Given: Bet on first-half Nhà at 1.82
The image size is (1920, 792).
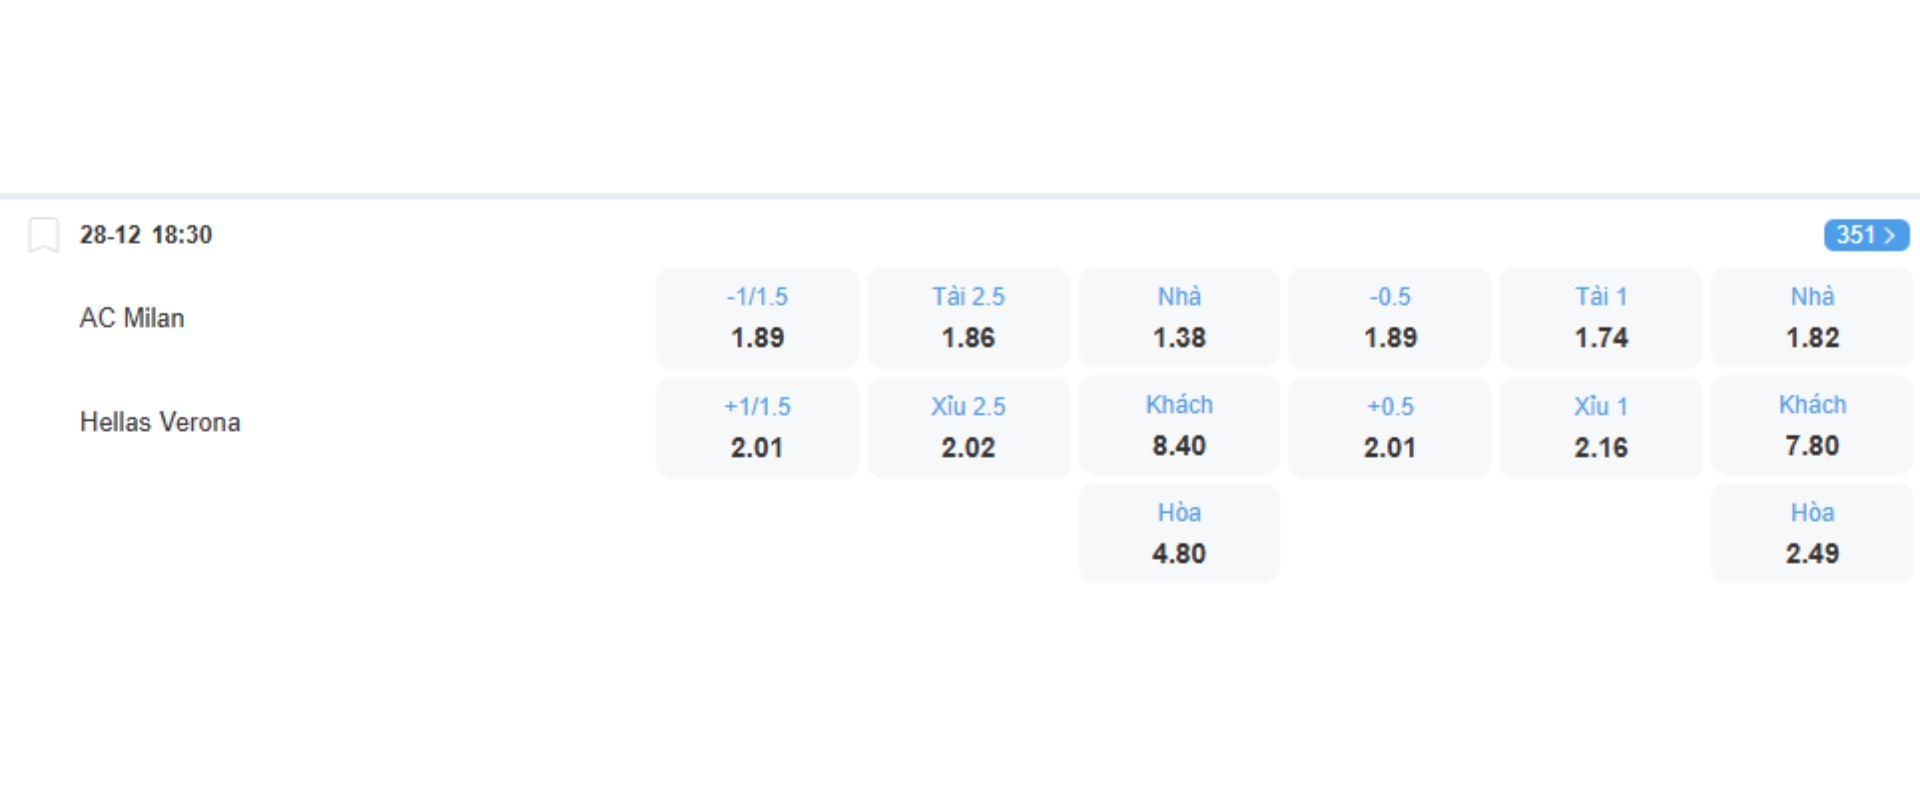Looking at the screenshot, I should (1812, 318).
